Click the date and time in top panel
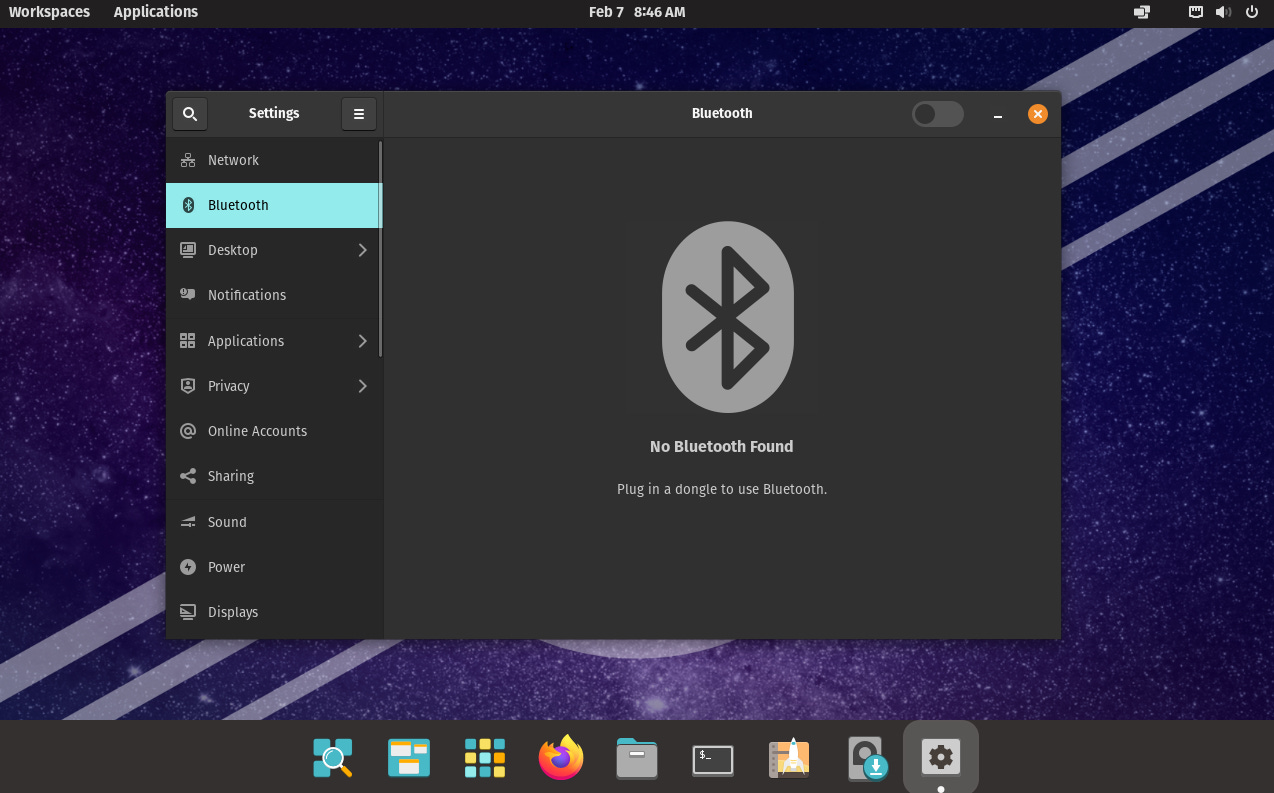1274x793 pixels. tap(637, 12)
